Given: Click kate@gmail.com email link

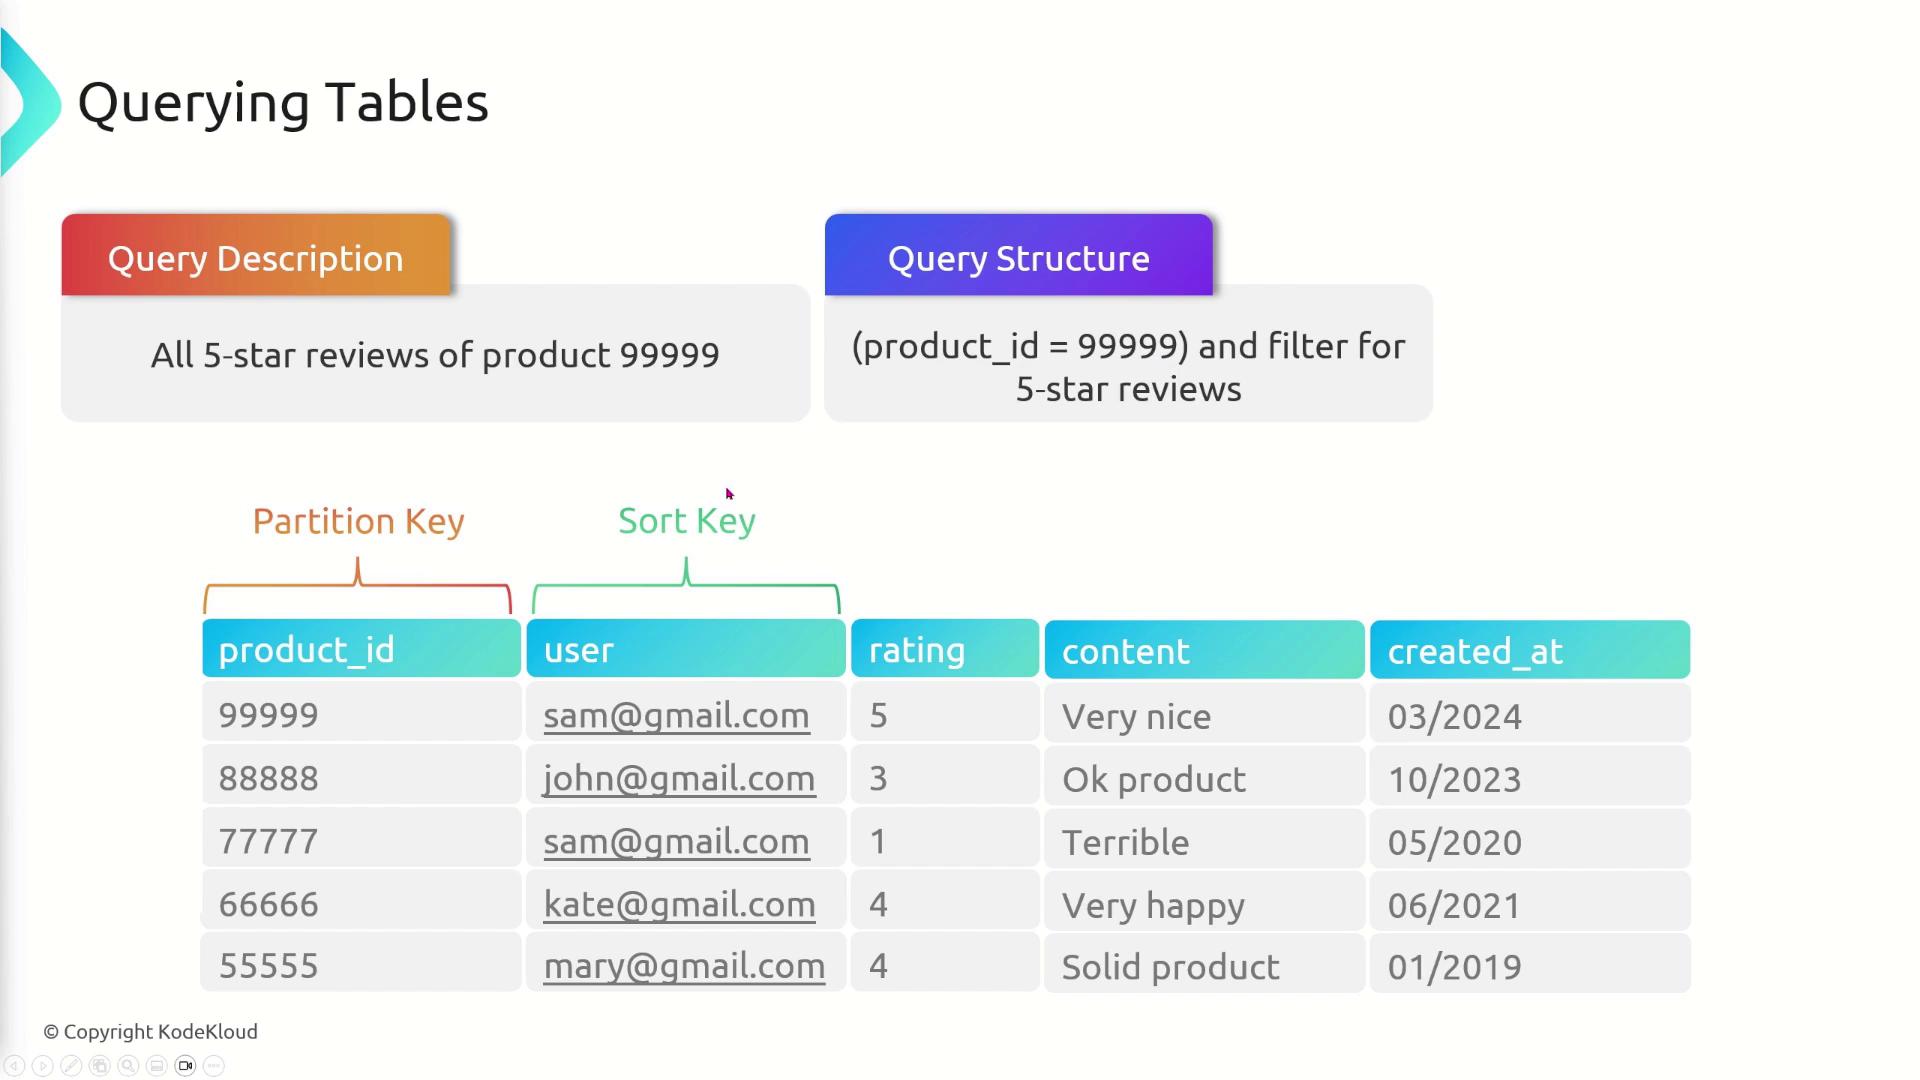Looking at the screenshot, I should tap(679, 905).
